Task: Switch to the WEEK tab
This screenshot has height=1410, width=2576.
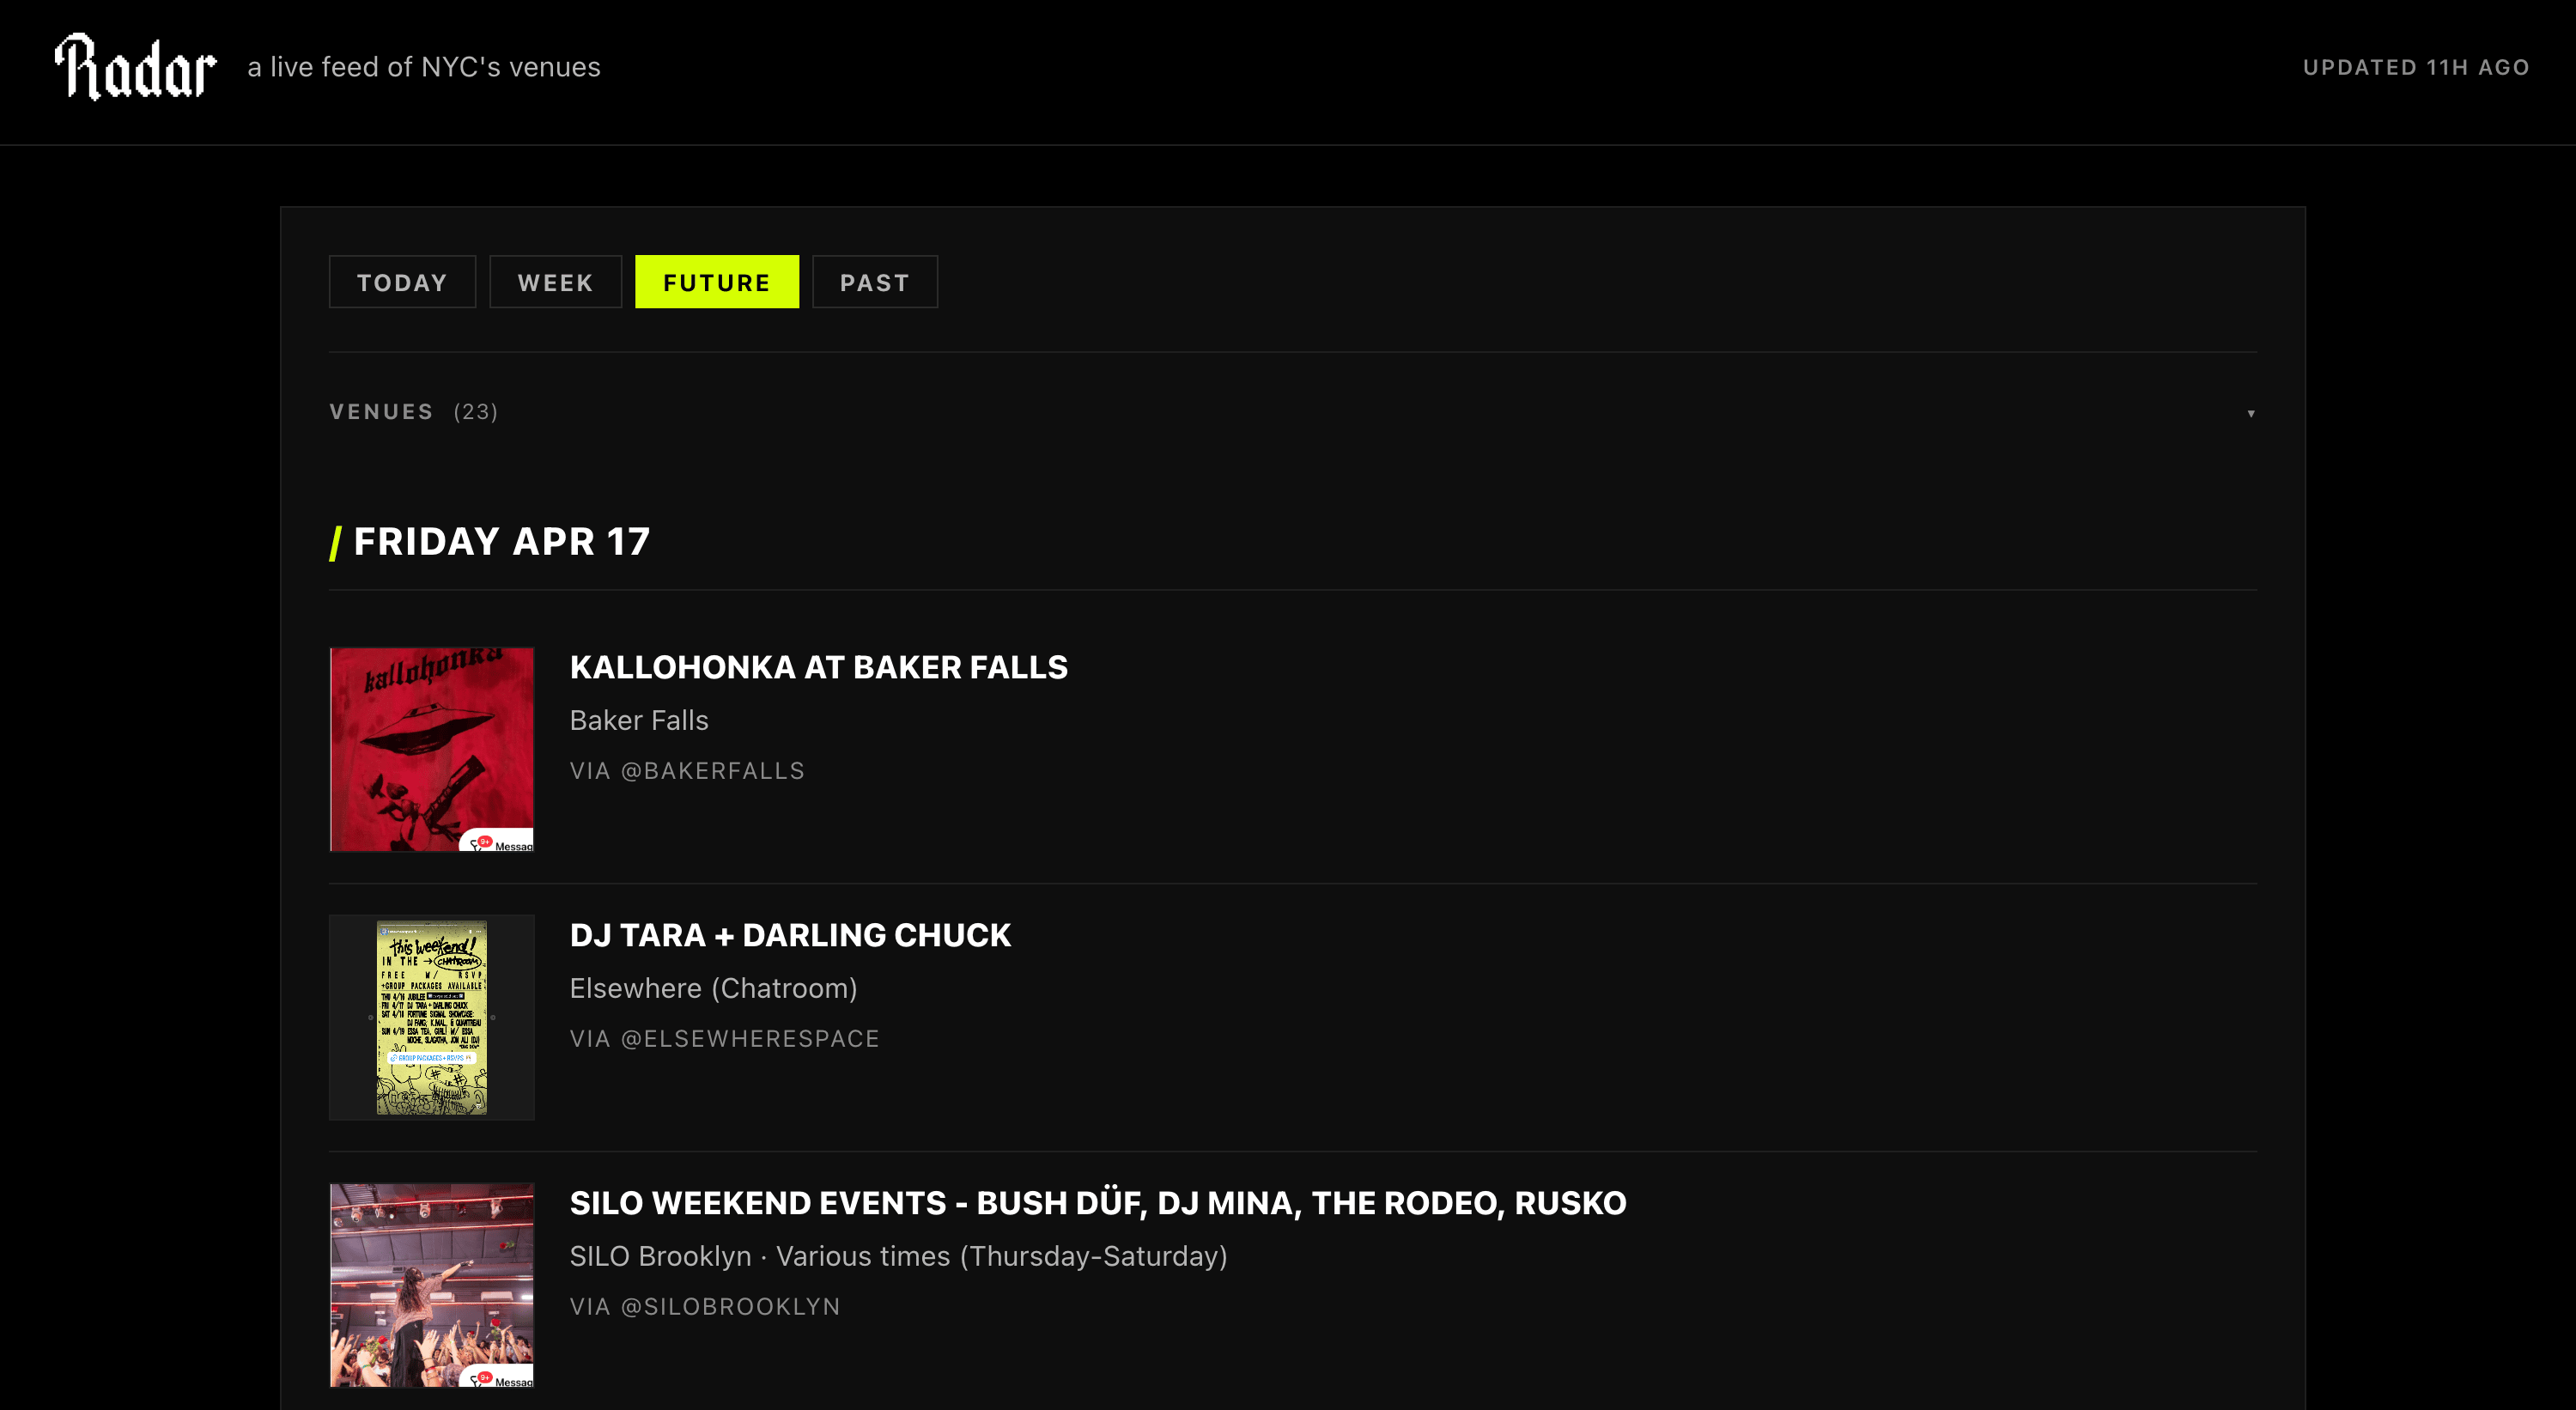Action: pos(555,282)
